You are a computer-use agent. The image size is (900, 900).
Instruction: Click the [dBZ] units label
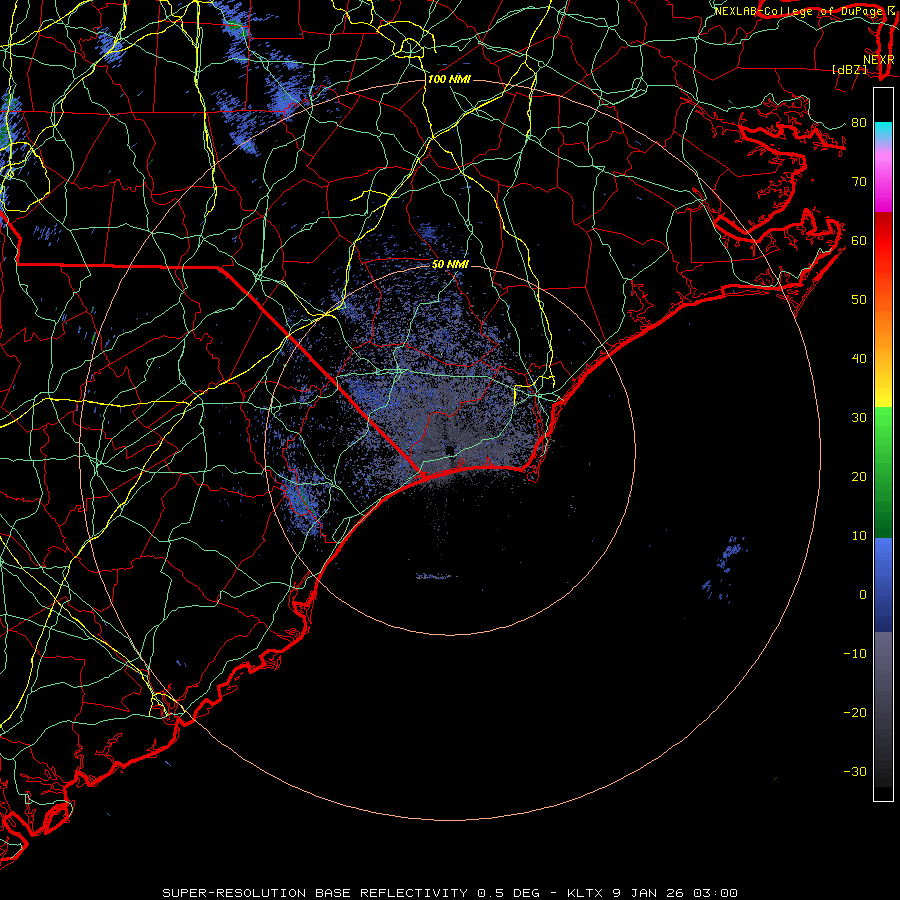(x=849, y=70)
